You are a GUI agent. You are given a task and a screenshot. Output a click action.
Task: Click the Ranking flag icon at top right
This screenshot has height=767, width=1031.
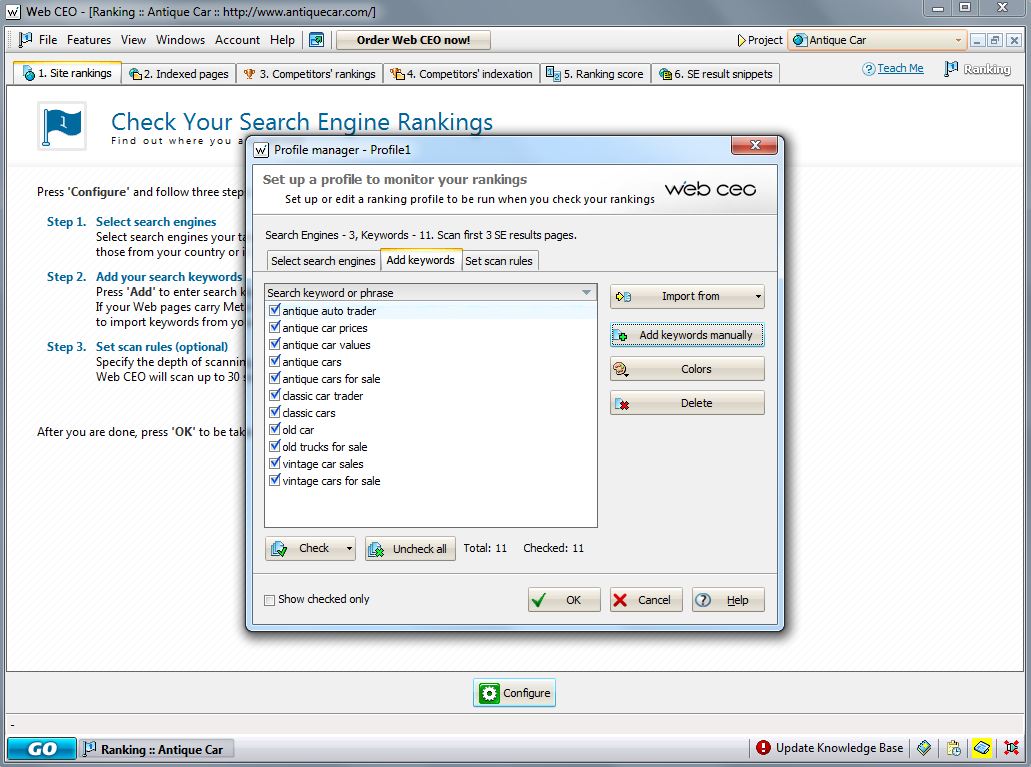pos(951,68)
